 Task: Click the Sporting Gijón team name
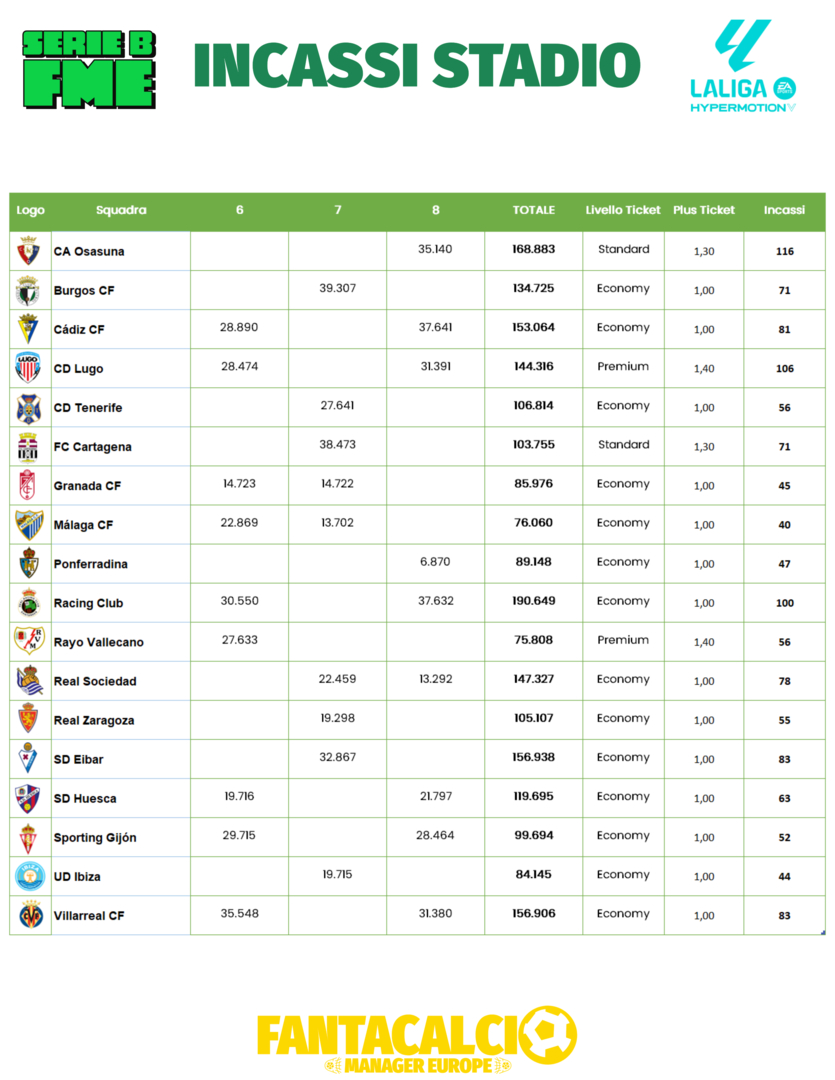[x=94, y=837]
